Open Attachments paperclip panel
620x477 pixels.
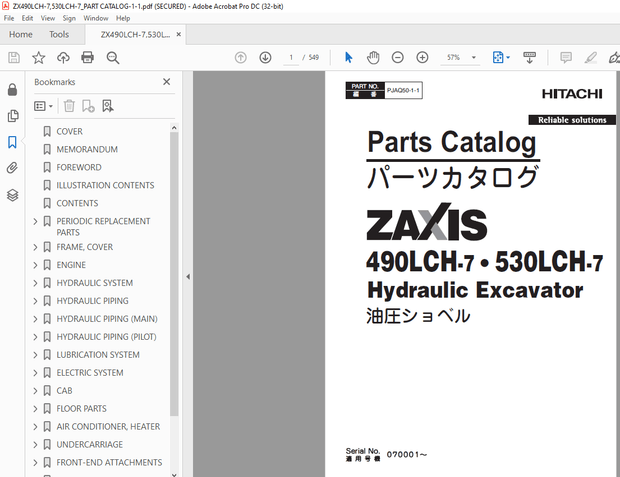coord(12,168)
